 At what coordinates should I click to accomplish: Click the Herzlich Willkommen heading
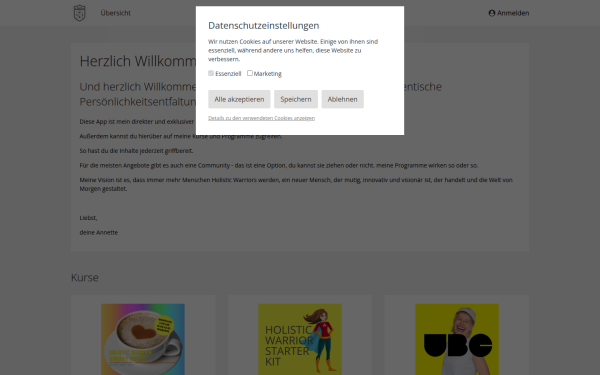[138, 61]
